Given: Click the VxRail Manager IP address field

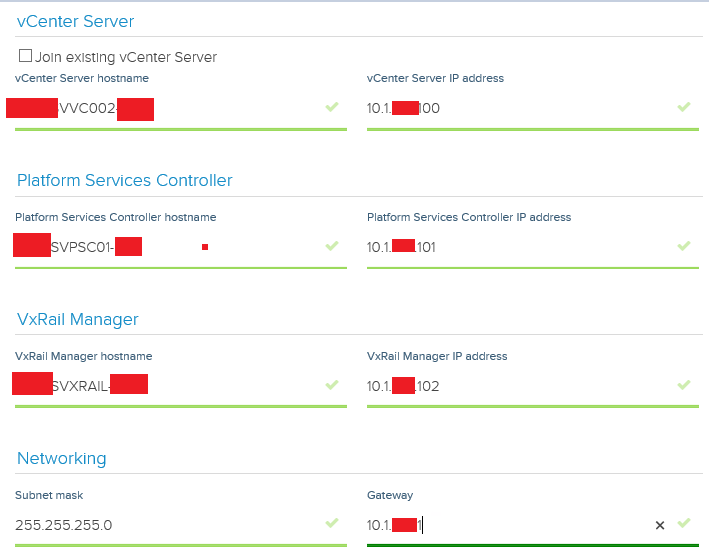Looking at the screenshot, I should (x=533, y=386).
